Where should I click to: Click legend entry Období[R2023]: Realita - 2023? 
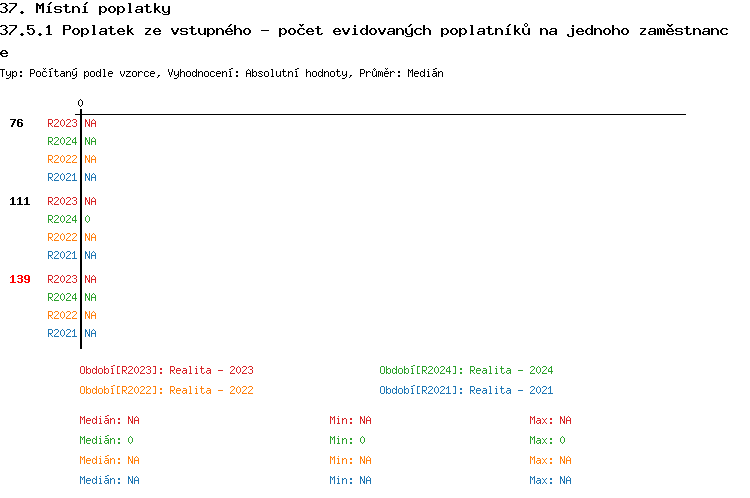[x=166, y=370]
